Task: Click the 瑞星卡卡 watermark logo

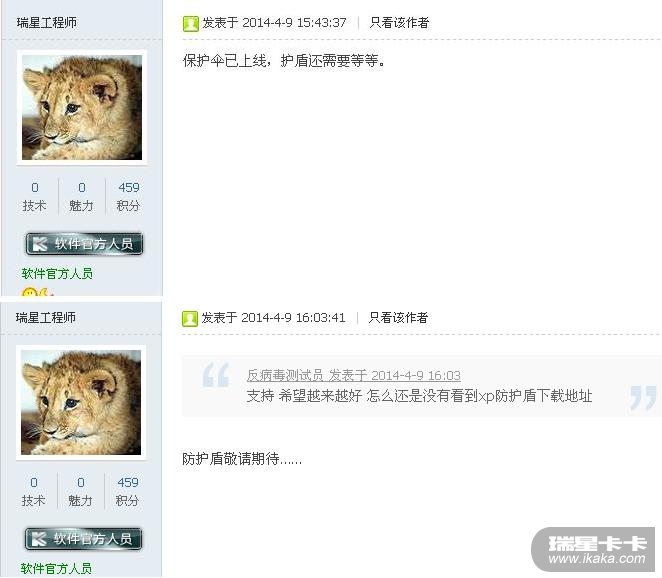Action: tap(593, 549)
